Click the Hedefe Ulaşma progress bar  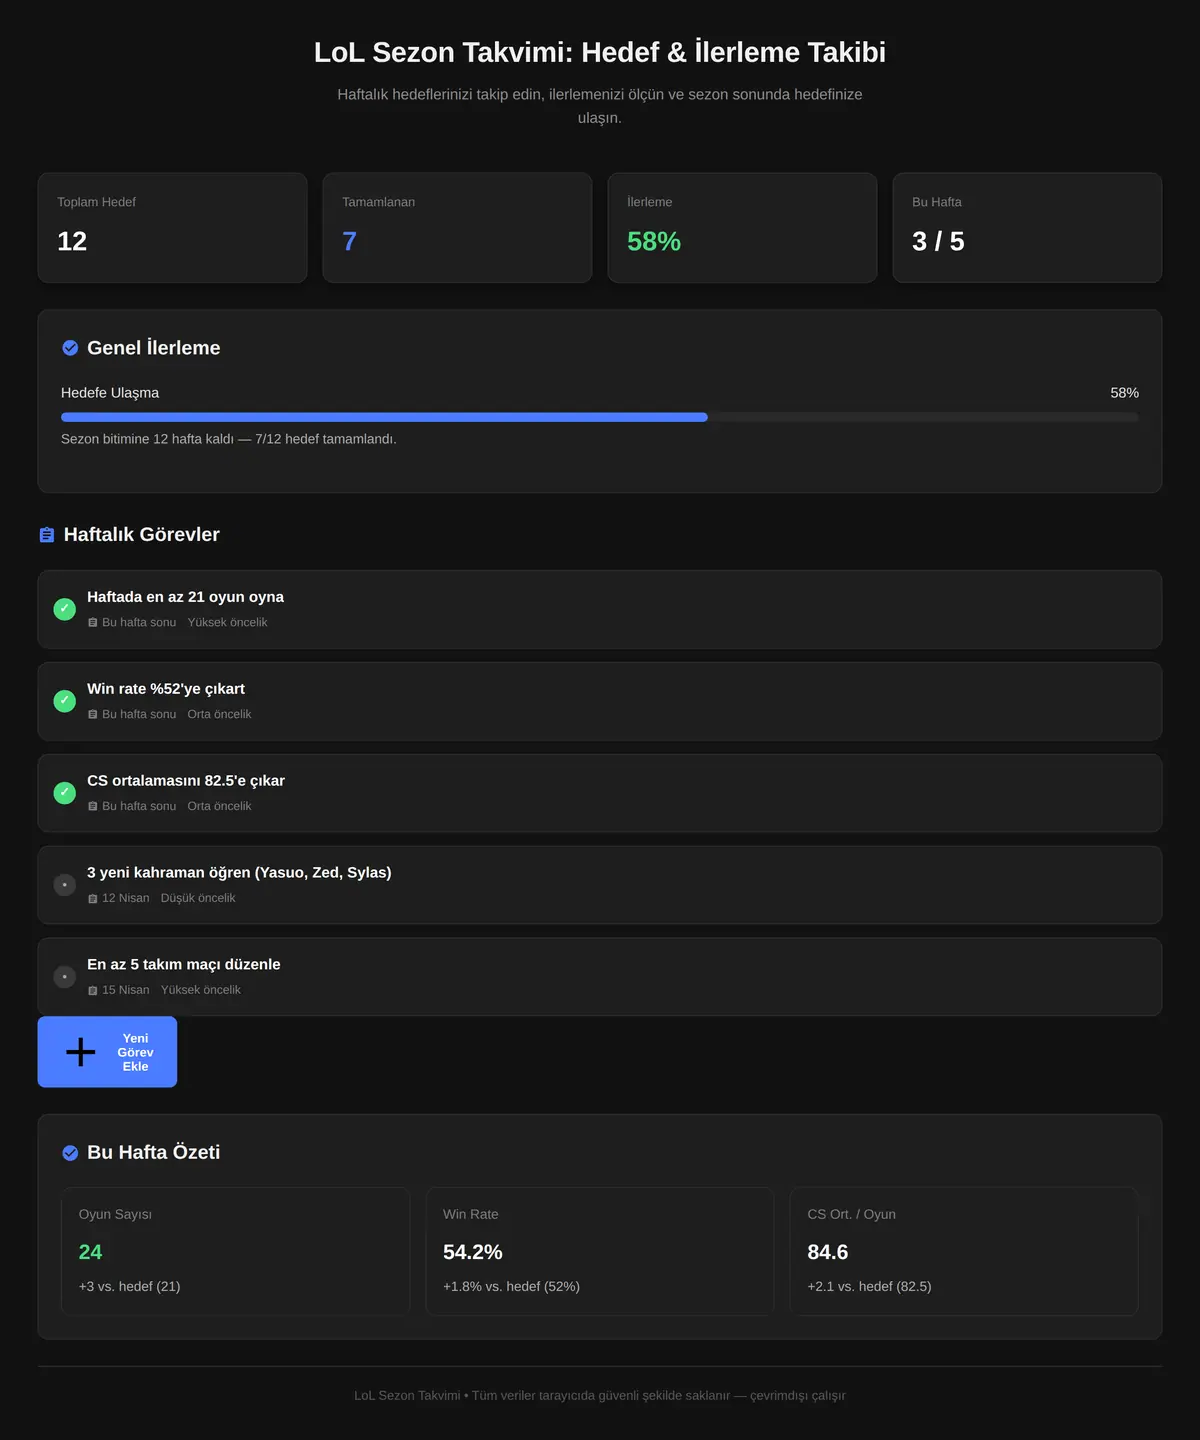600,417
